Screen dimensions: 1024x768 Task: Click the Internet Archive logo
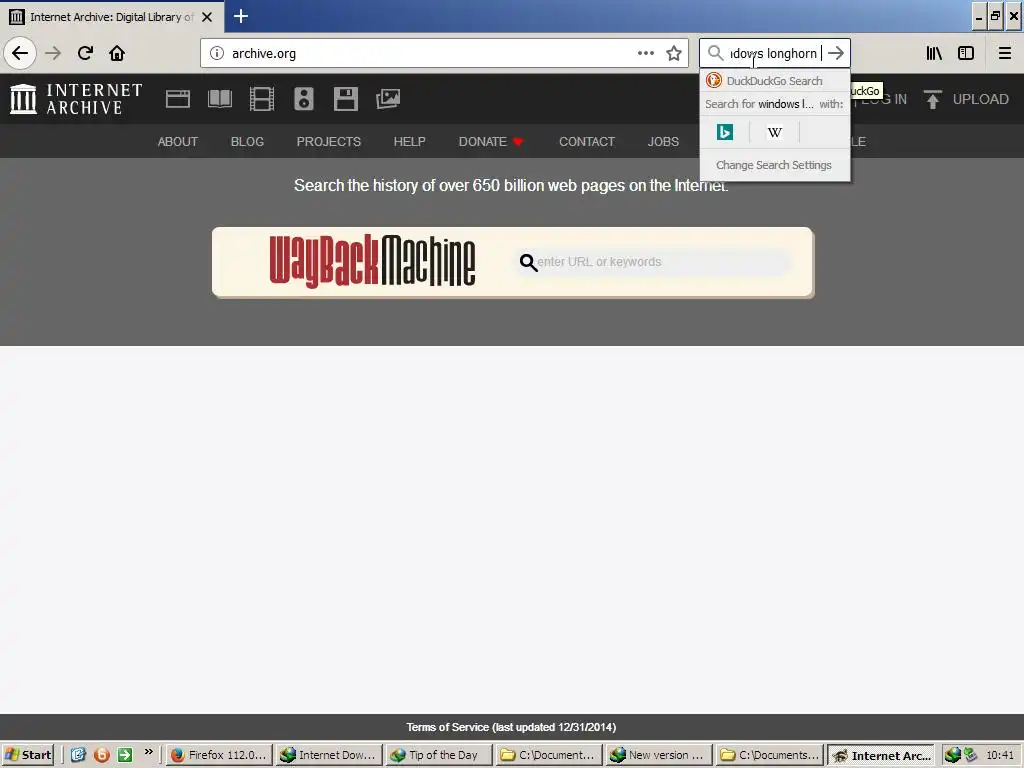point(76,99)
